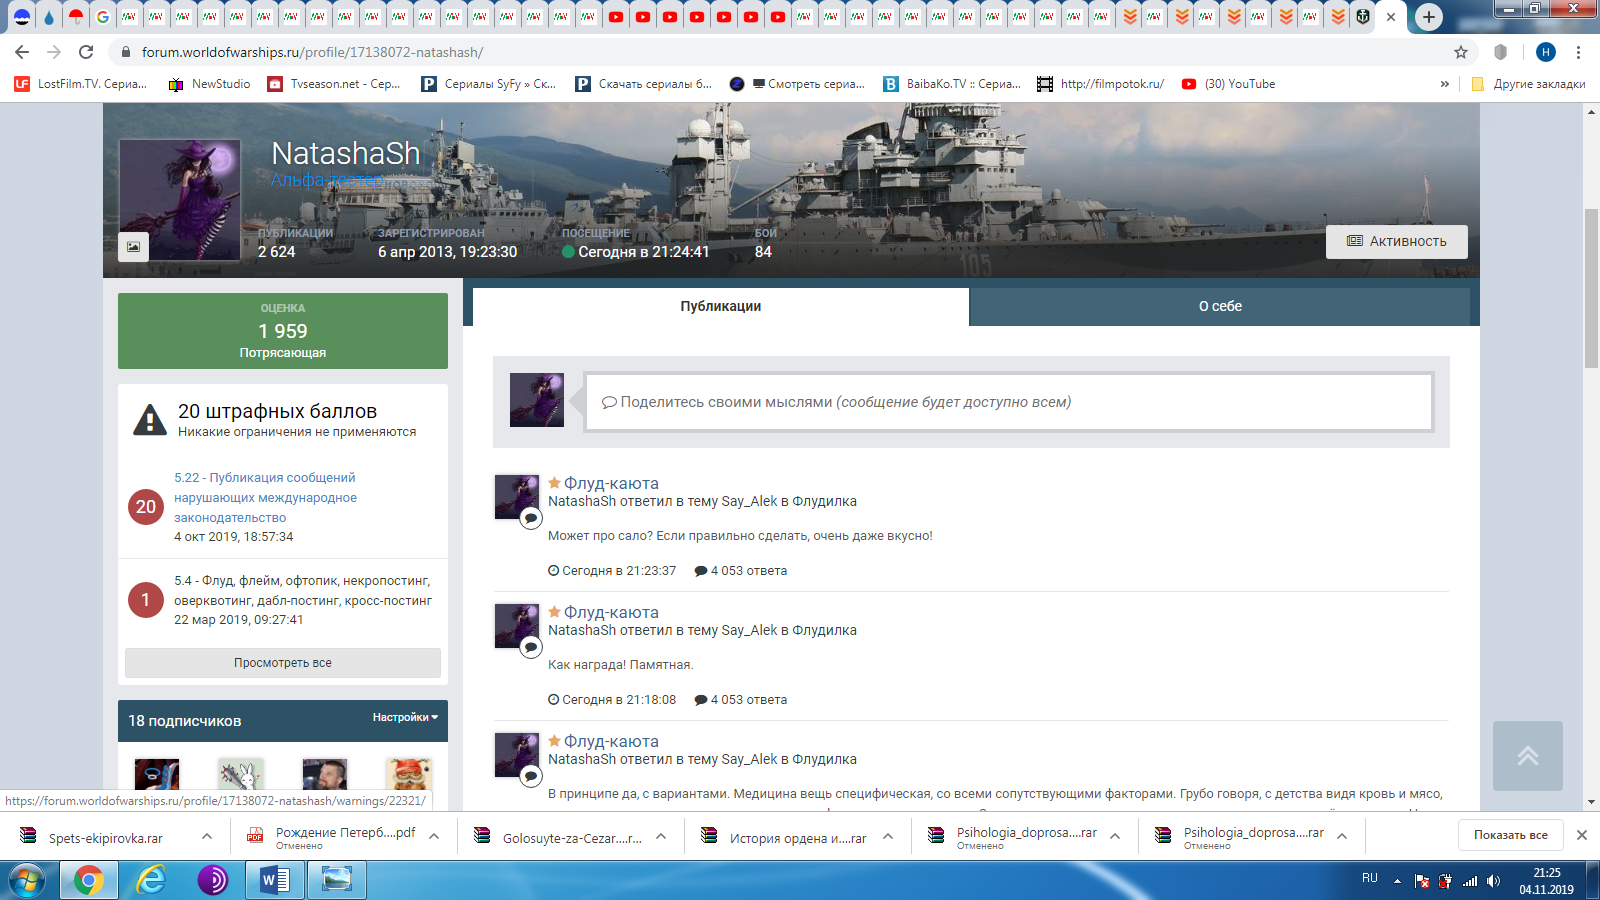This screenshot has width=1600, height=900.
Task: Open Chrome's three-dot menu
Action: 1578,52
